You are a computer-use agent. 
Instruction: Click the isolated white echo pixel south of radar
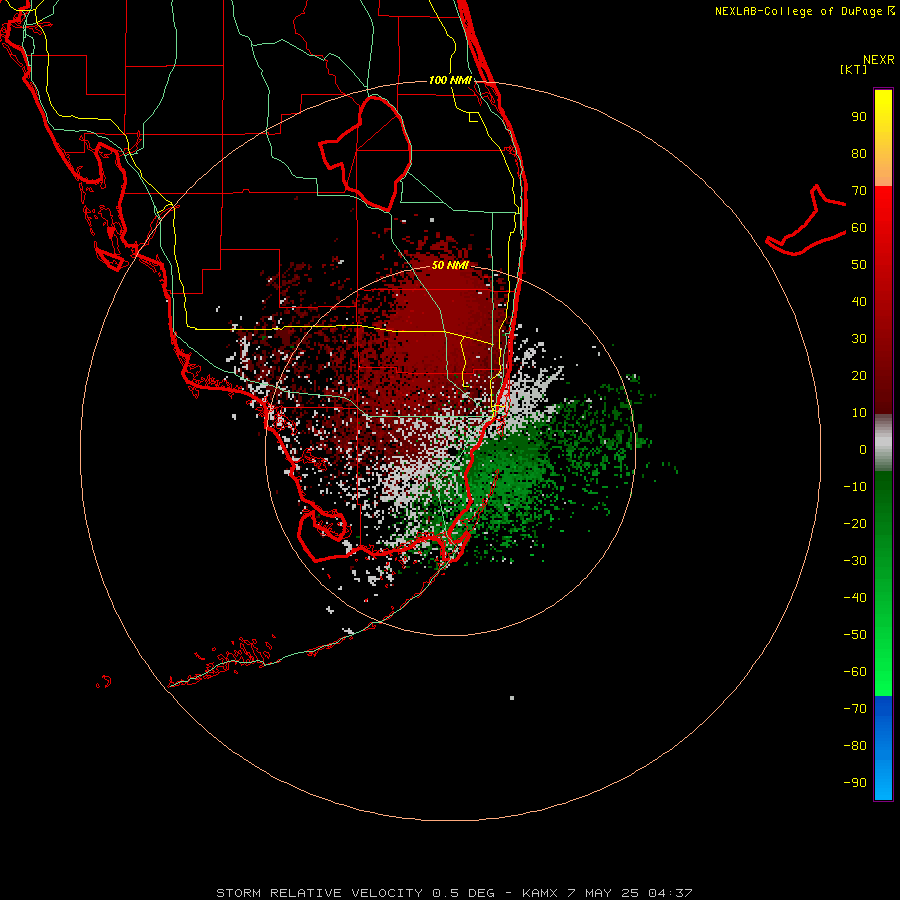point(511,698)
